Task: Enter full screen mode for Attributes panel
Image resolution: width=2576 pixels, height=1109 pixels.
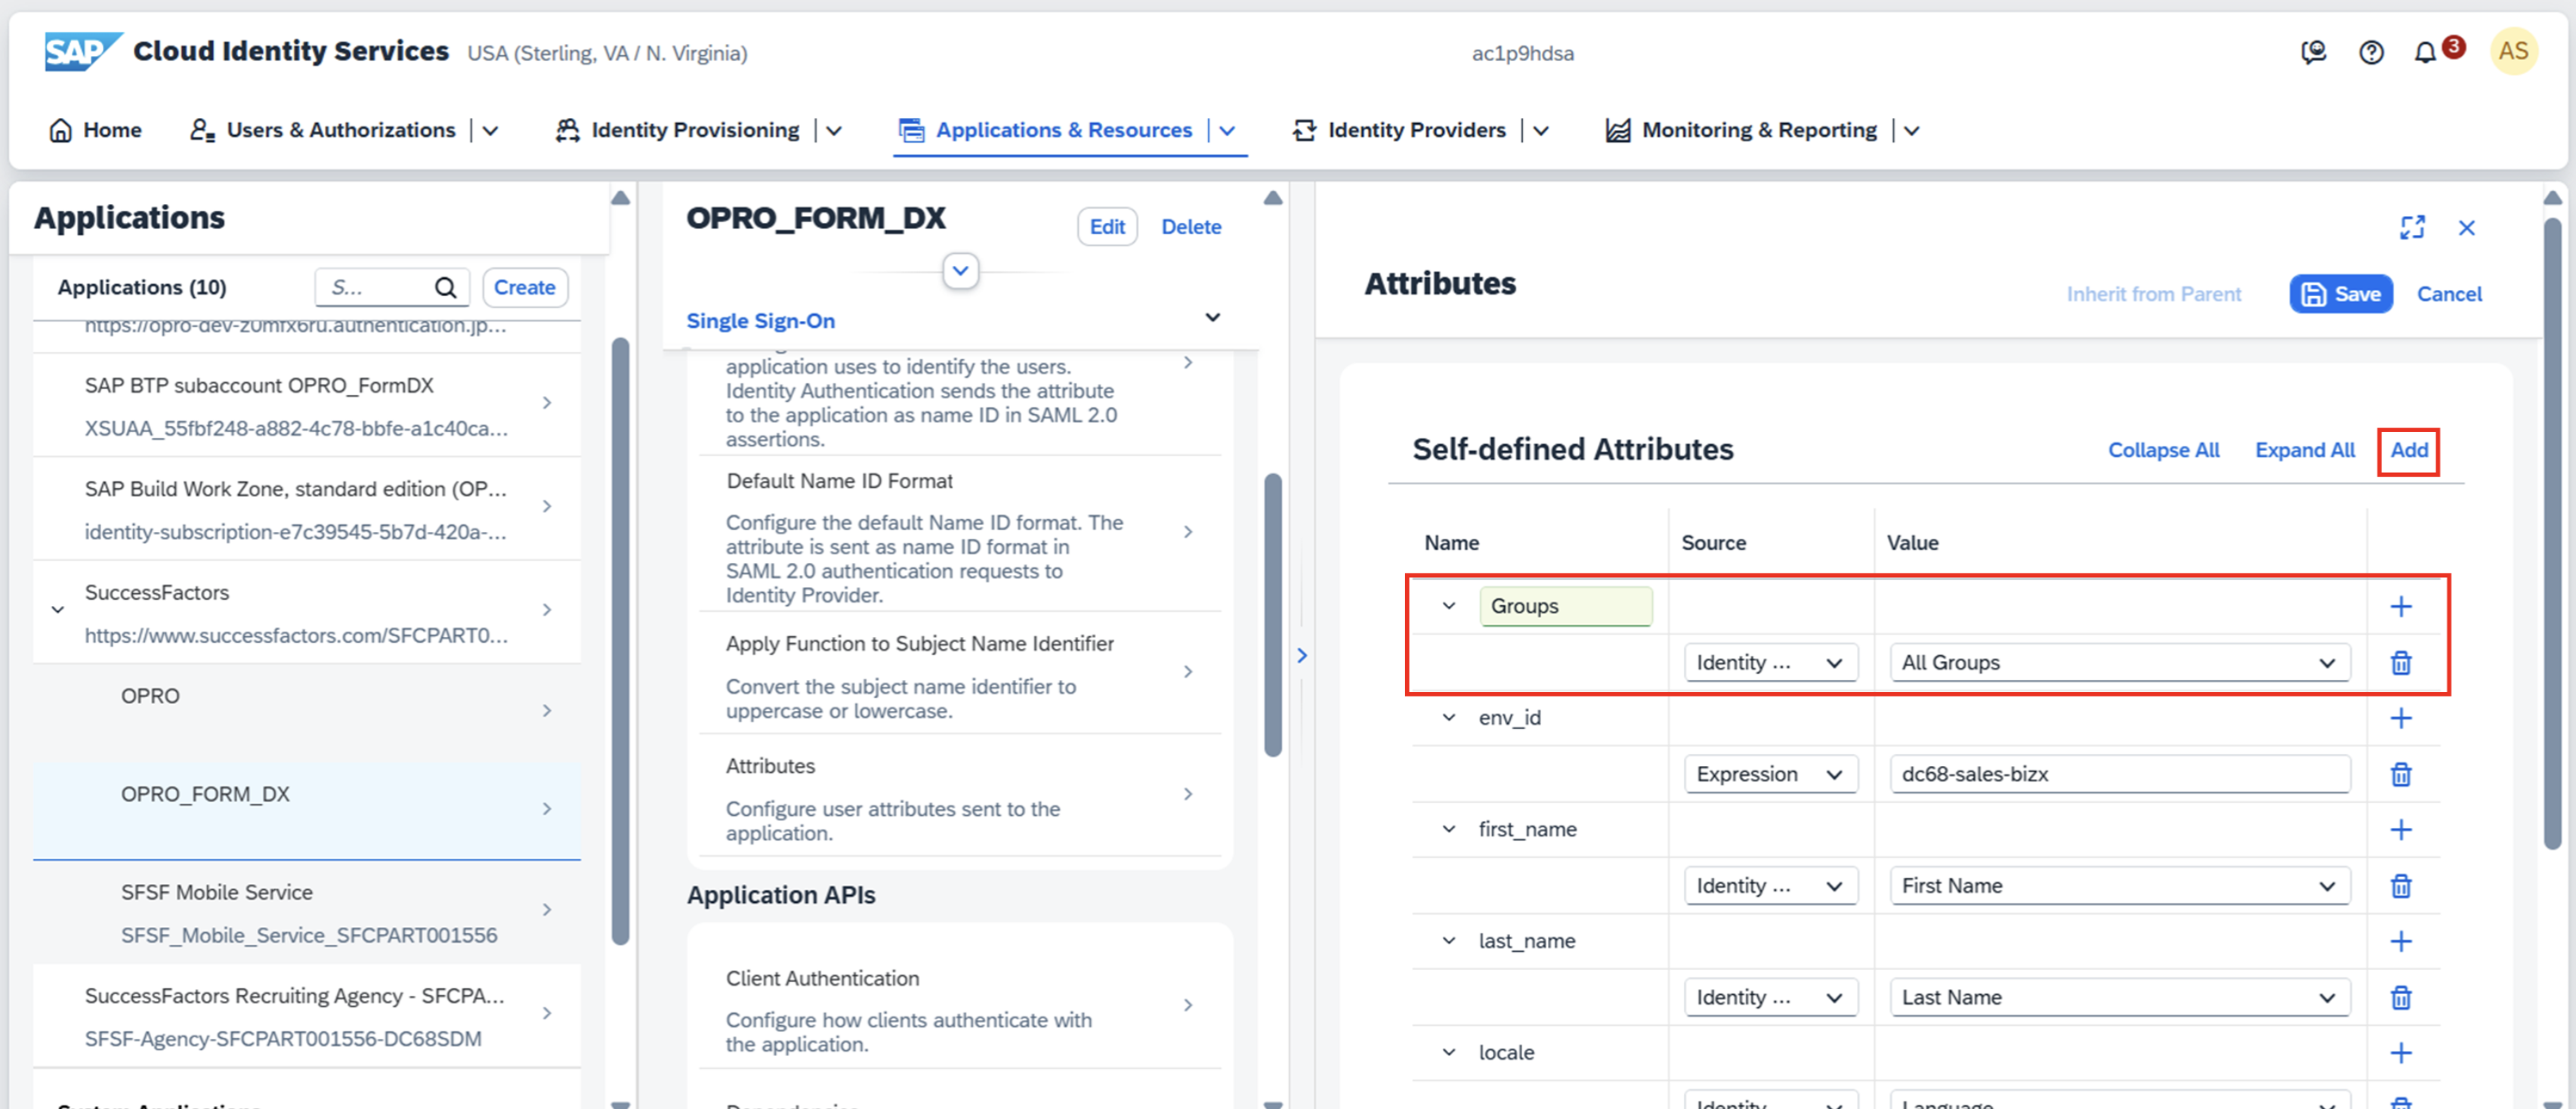Action: click(2412, 228)
